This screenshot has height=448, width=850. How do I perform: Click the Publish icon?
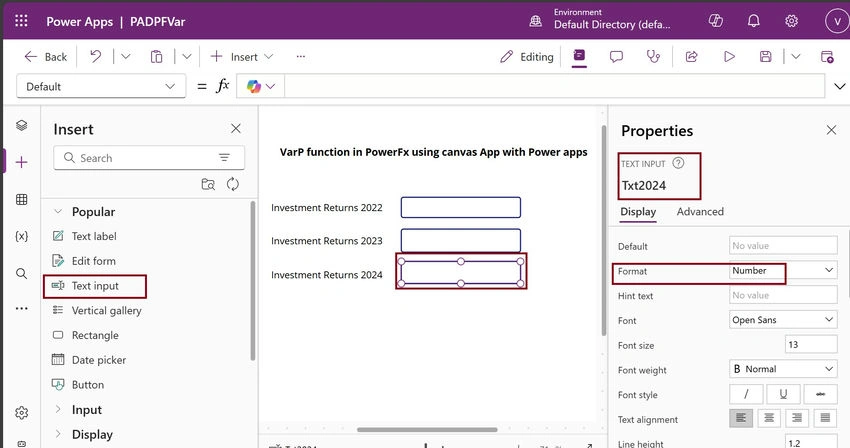tap(827, 56)
